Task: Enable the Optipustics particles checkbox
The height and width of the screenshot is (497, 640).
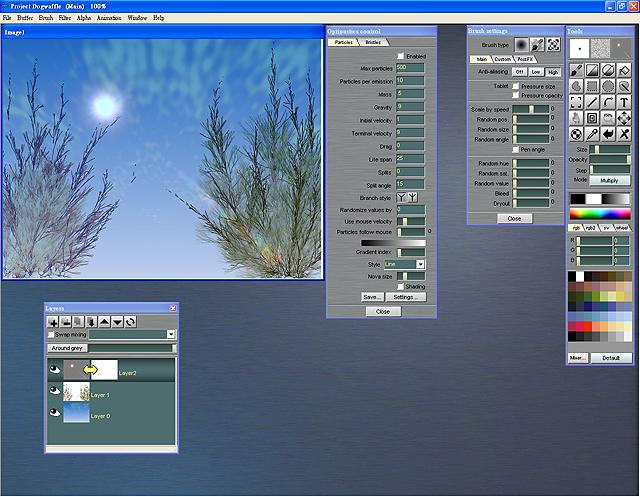Action: (x=402, y=56)
